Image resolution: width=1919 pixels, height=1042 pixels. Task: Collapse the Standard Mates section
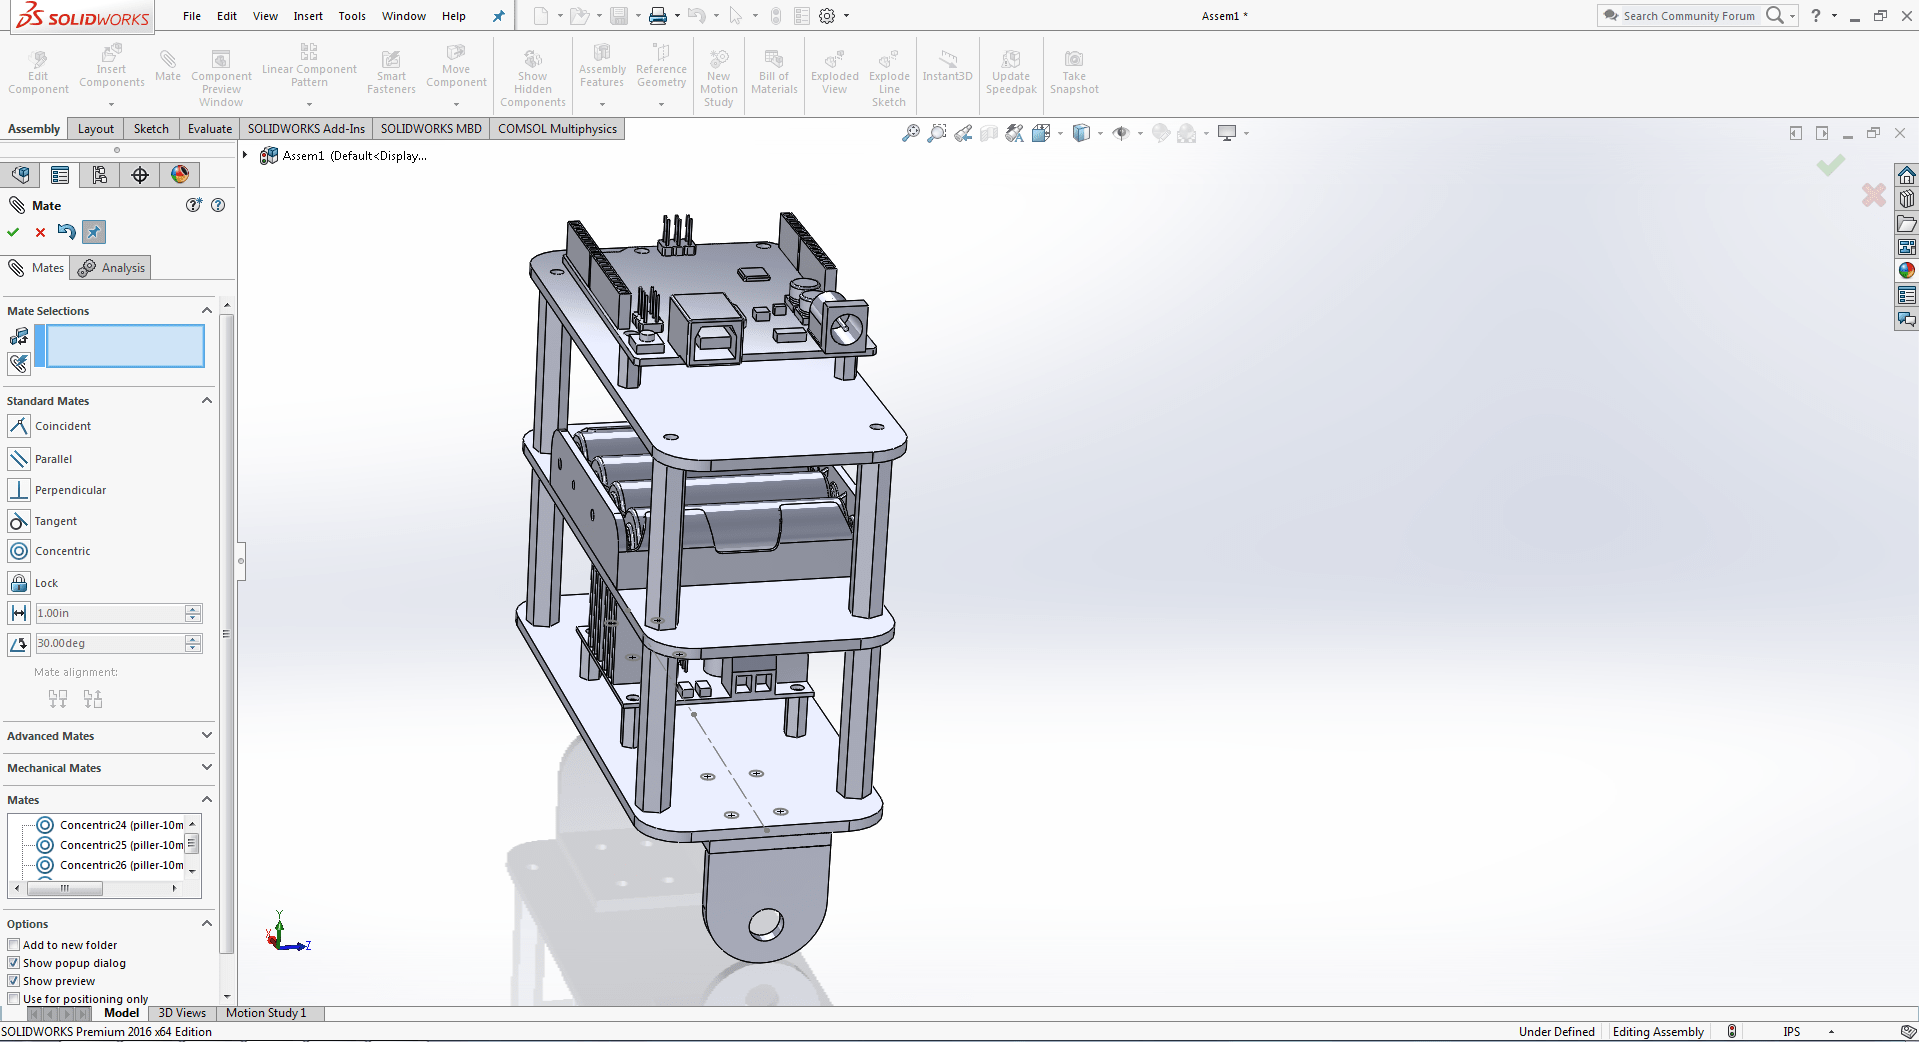pyautogui.click(x=207, y=401)
